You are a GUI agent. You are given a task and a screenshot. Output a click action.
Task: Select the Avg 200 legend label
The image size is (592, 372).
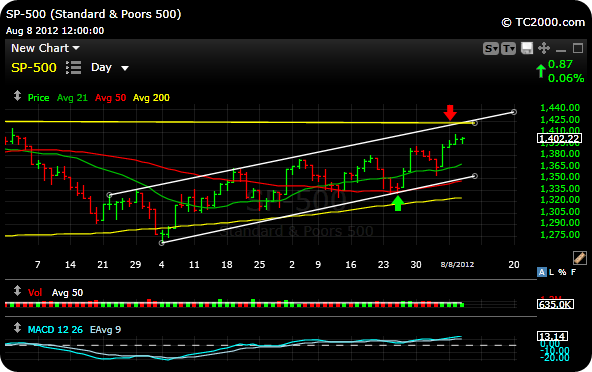tap(151, 98)
